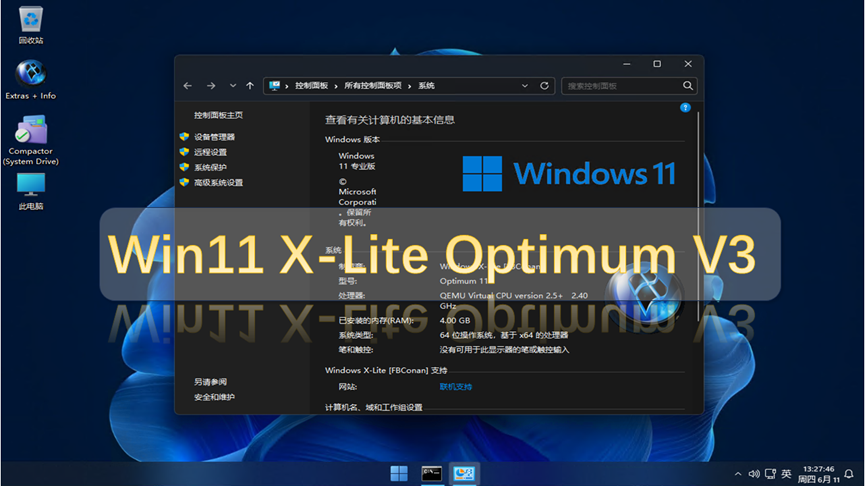
Task: Go up one level with up arrow
Action: (x=250, y=86)
